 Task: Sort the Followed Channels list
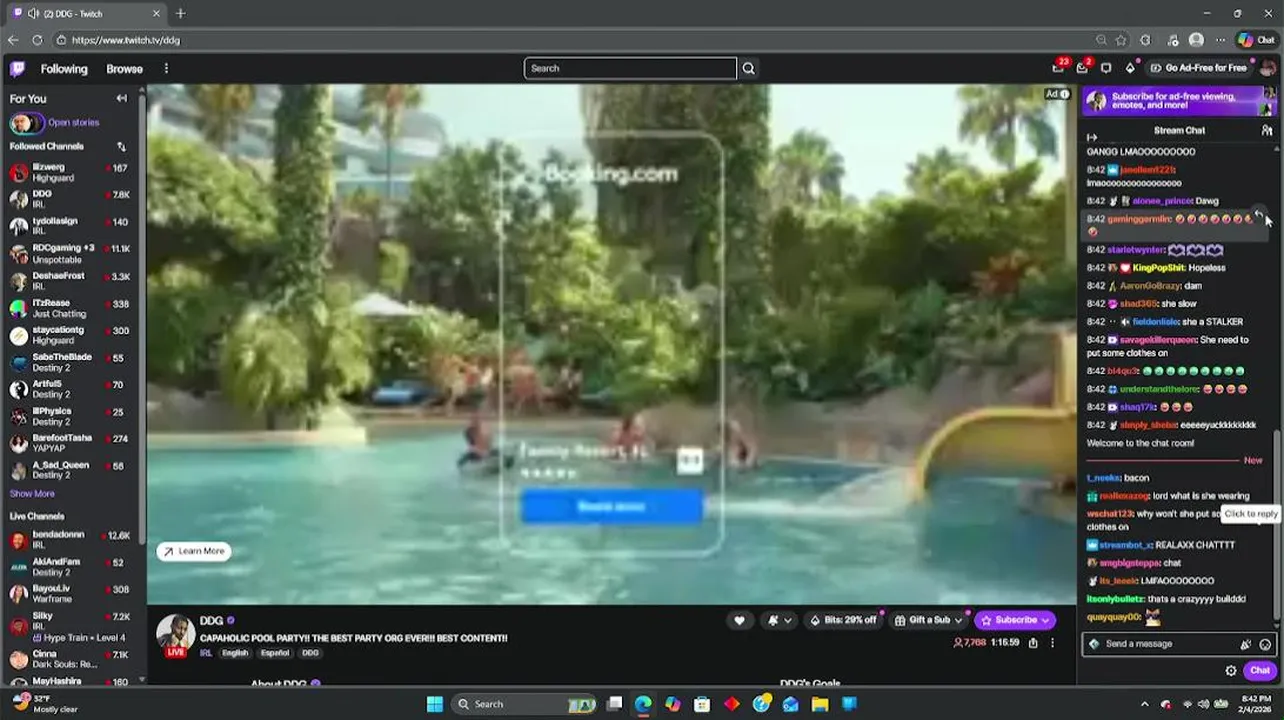(121, 146)
